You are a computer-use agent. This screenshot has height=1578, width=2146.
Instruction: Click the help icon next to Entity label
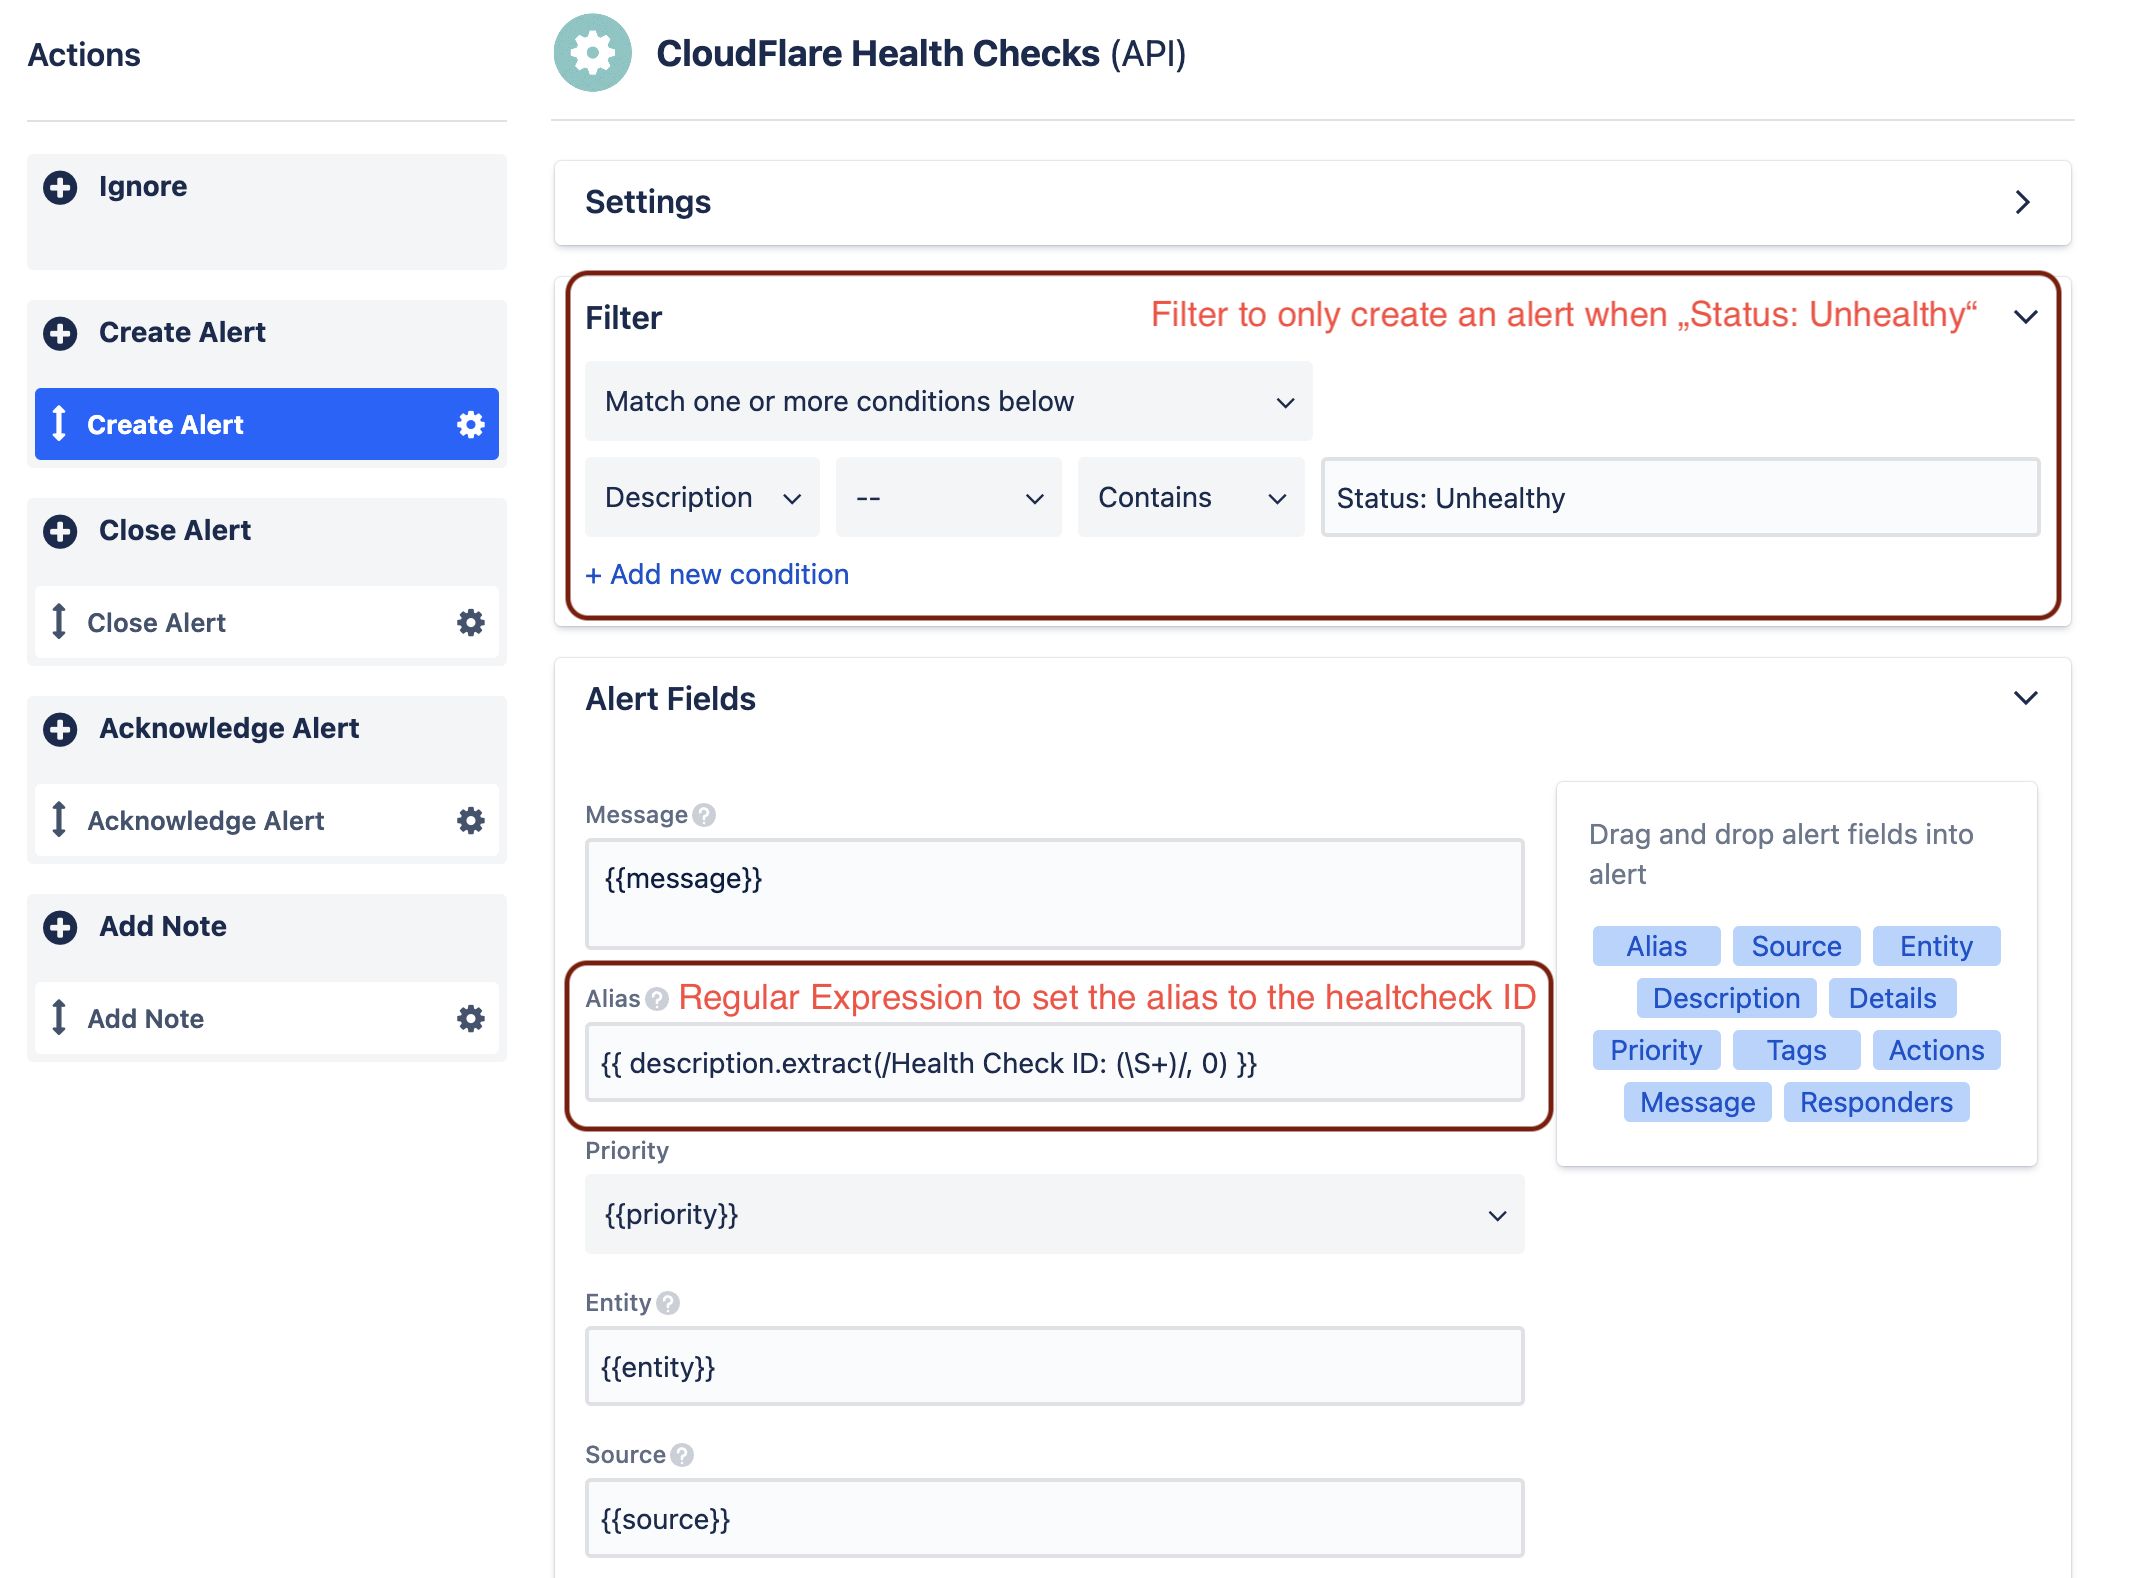pyautogui.click(x=668, y=1303)
